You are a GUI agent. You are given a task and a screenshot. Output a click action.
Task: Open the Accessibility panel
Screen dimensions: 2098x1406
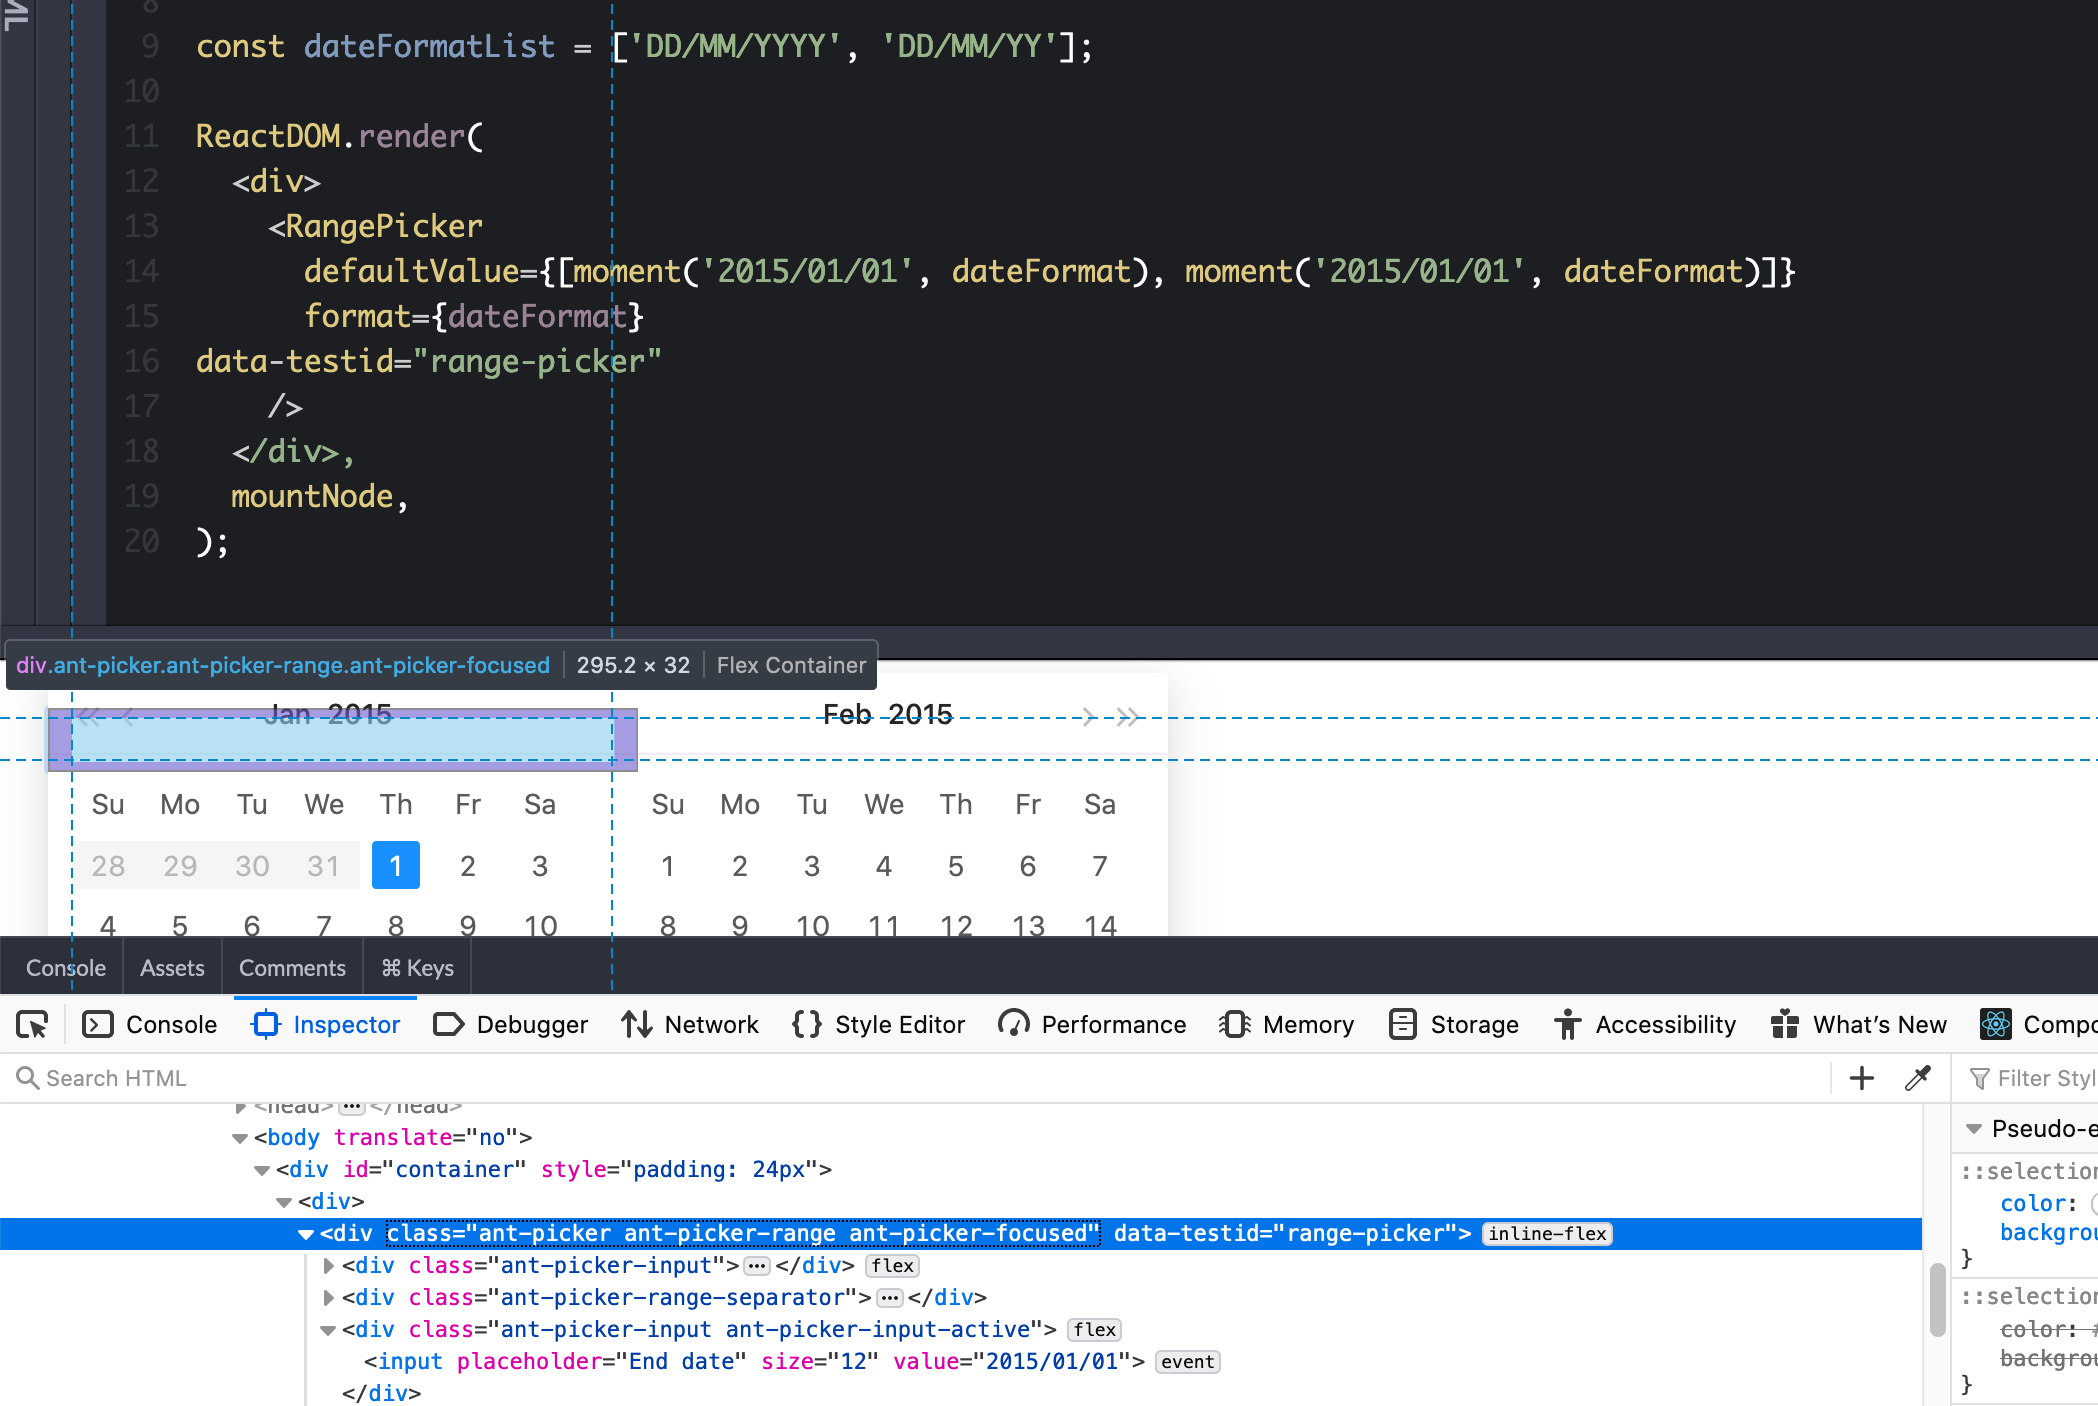[1645, 1024]
